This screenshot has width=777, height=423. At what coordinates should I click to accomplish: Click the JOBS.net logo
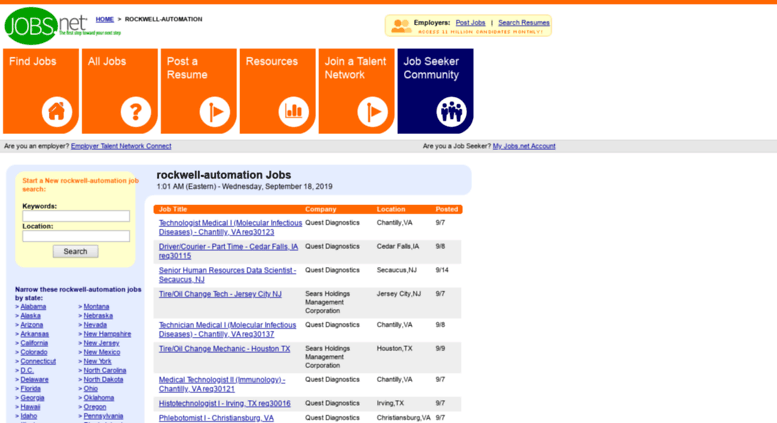click(x=62, y=26)
